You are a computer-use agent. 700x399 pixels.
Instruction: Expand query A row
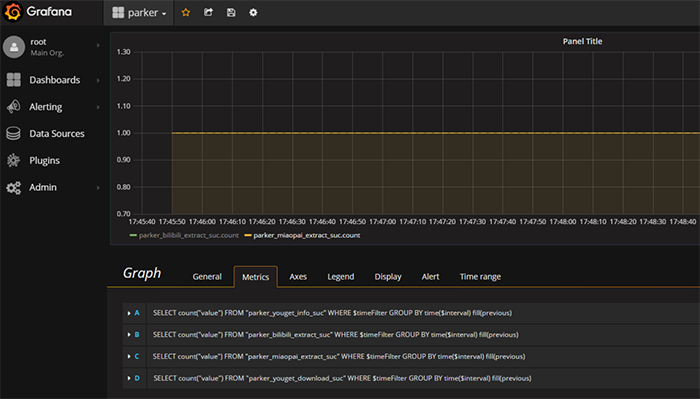tap(129, 313)
